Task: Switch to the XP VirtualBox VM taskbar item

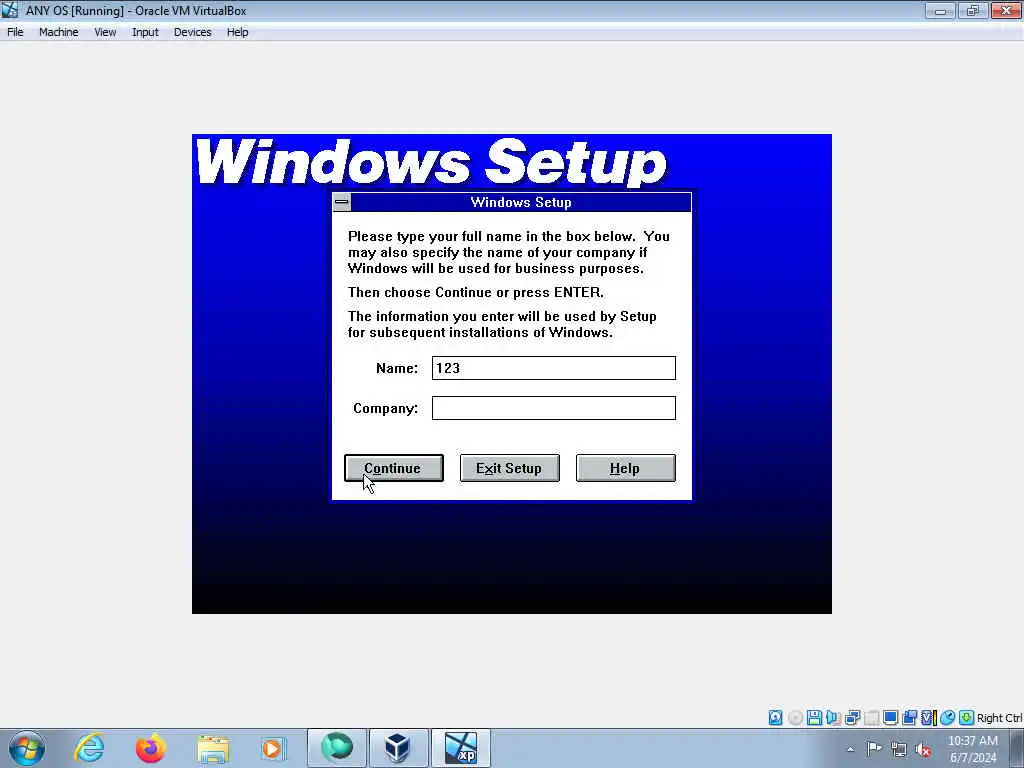Action: click(460, 748)
